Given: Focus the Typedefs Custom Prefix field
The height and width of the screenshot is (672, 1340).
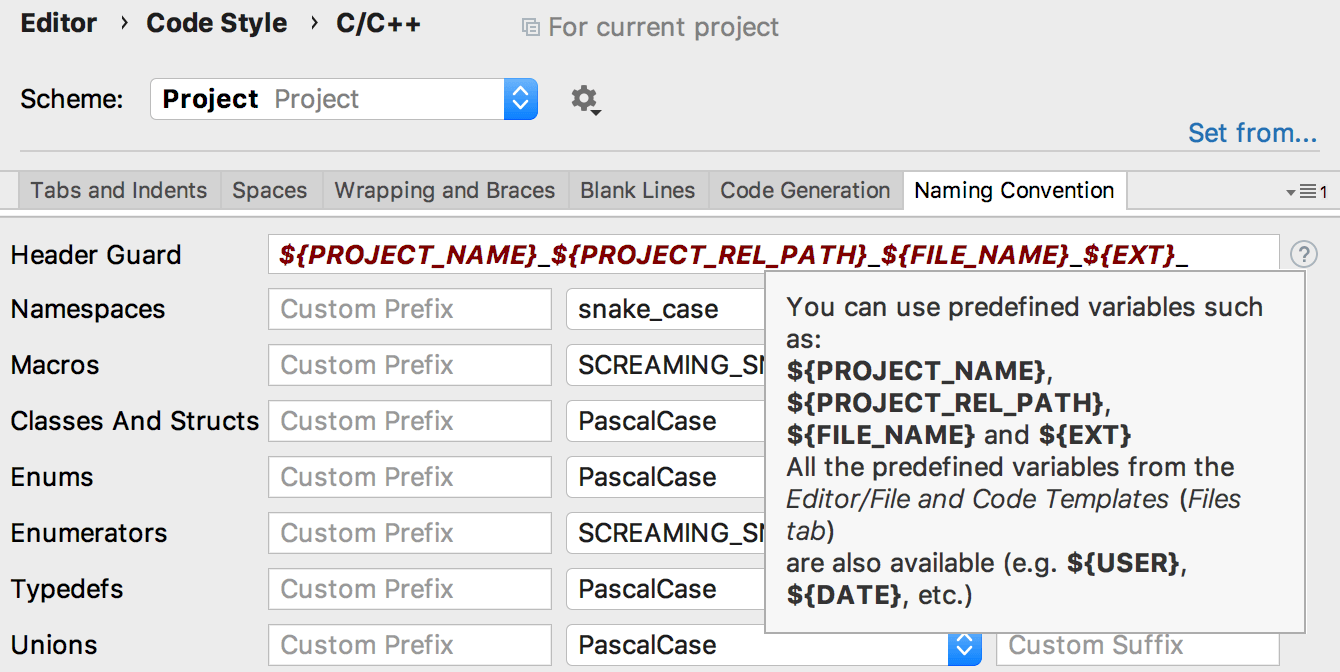Looking at the screenshot, I should tap(409, 589).
